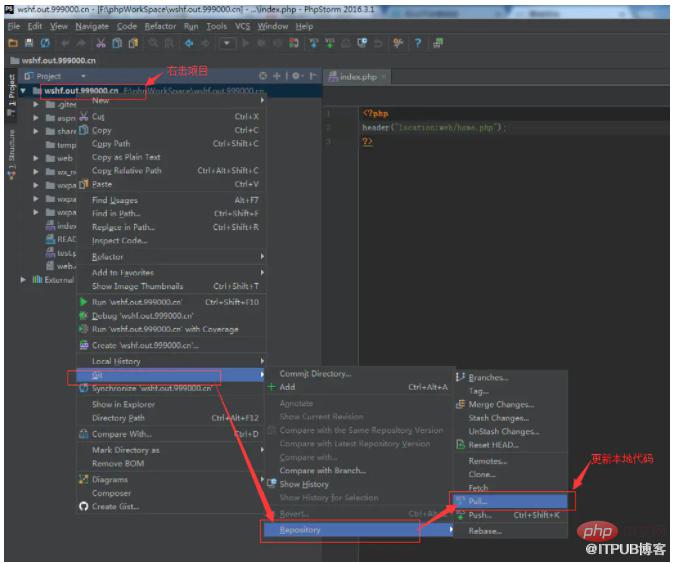Open the New submenu arrow

(262, 100)
